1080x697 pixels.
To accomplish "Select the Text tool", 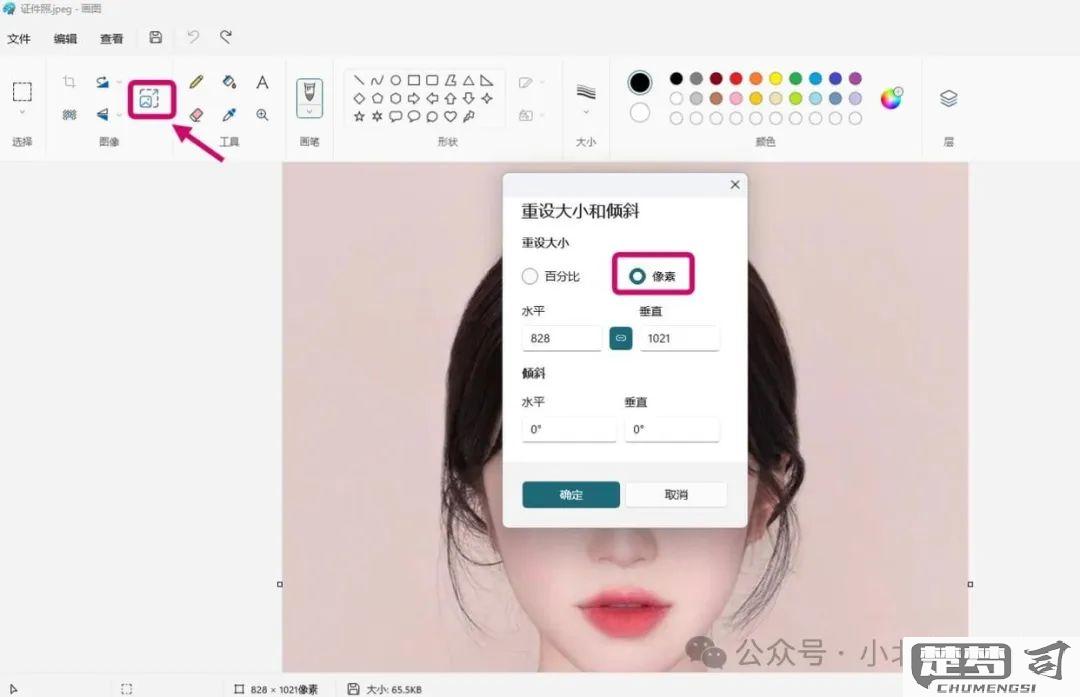I will click(262, 82).
